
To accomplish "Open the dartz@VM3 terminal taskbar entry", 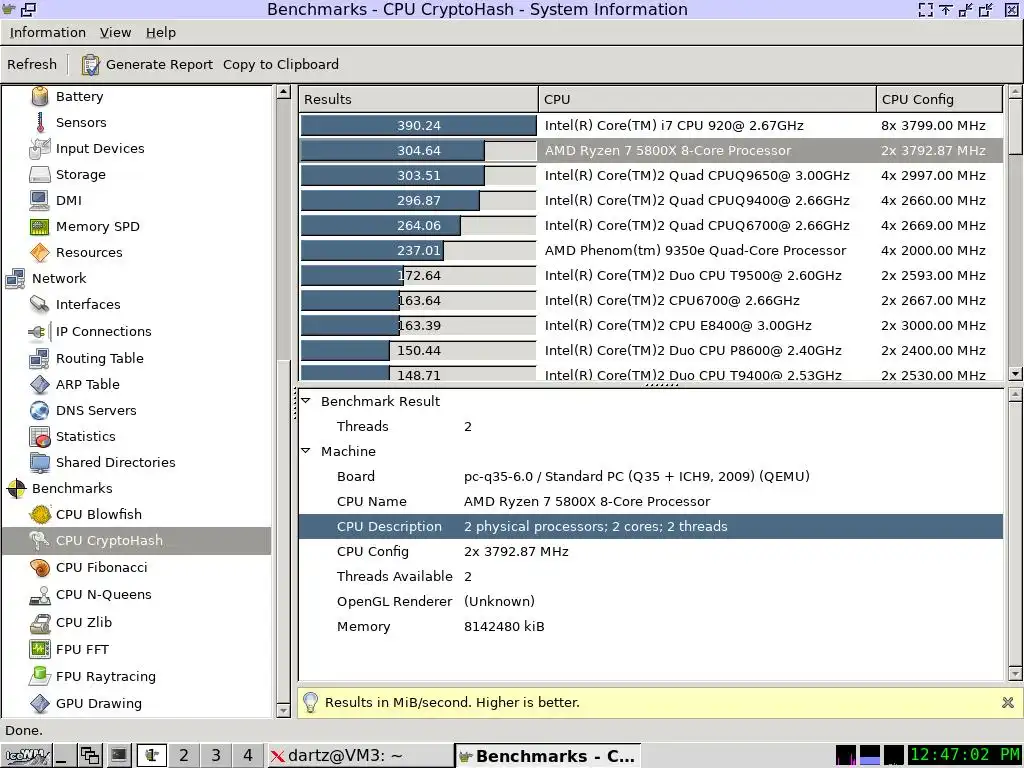I will coord(360,756).
